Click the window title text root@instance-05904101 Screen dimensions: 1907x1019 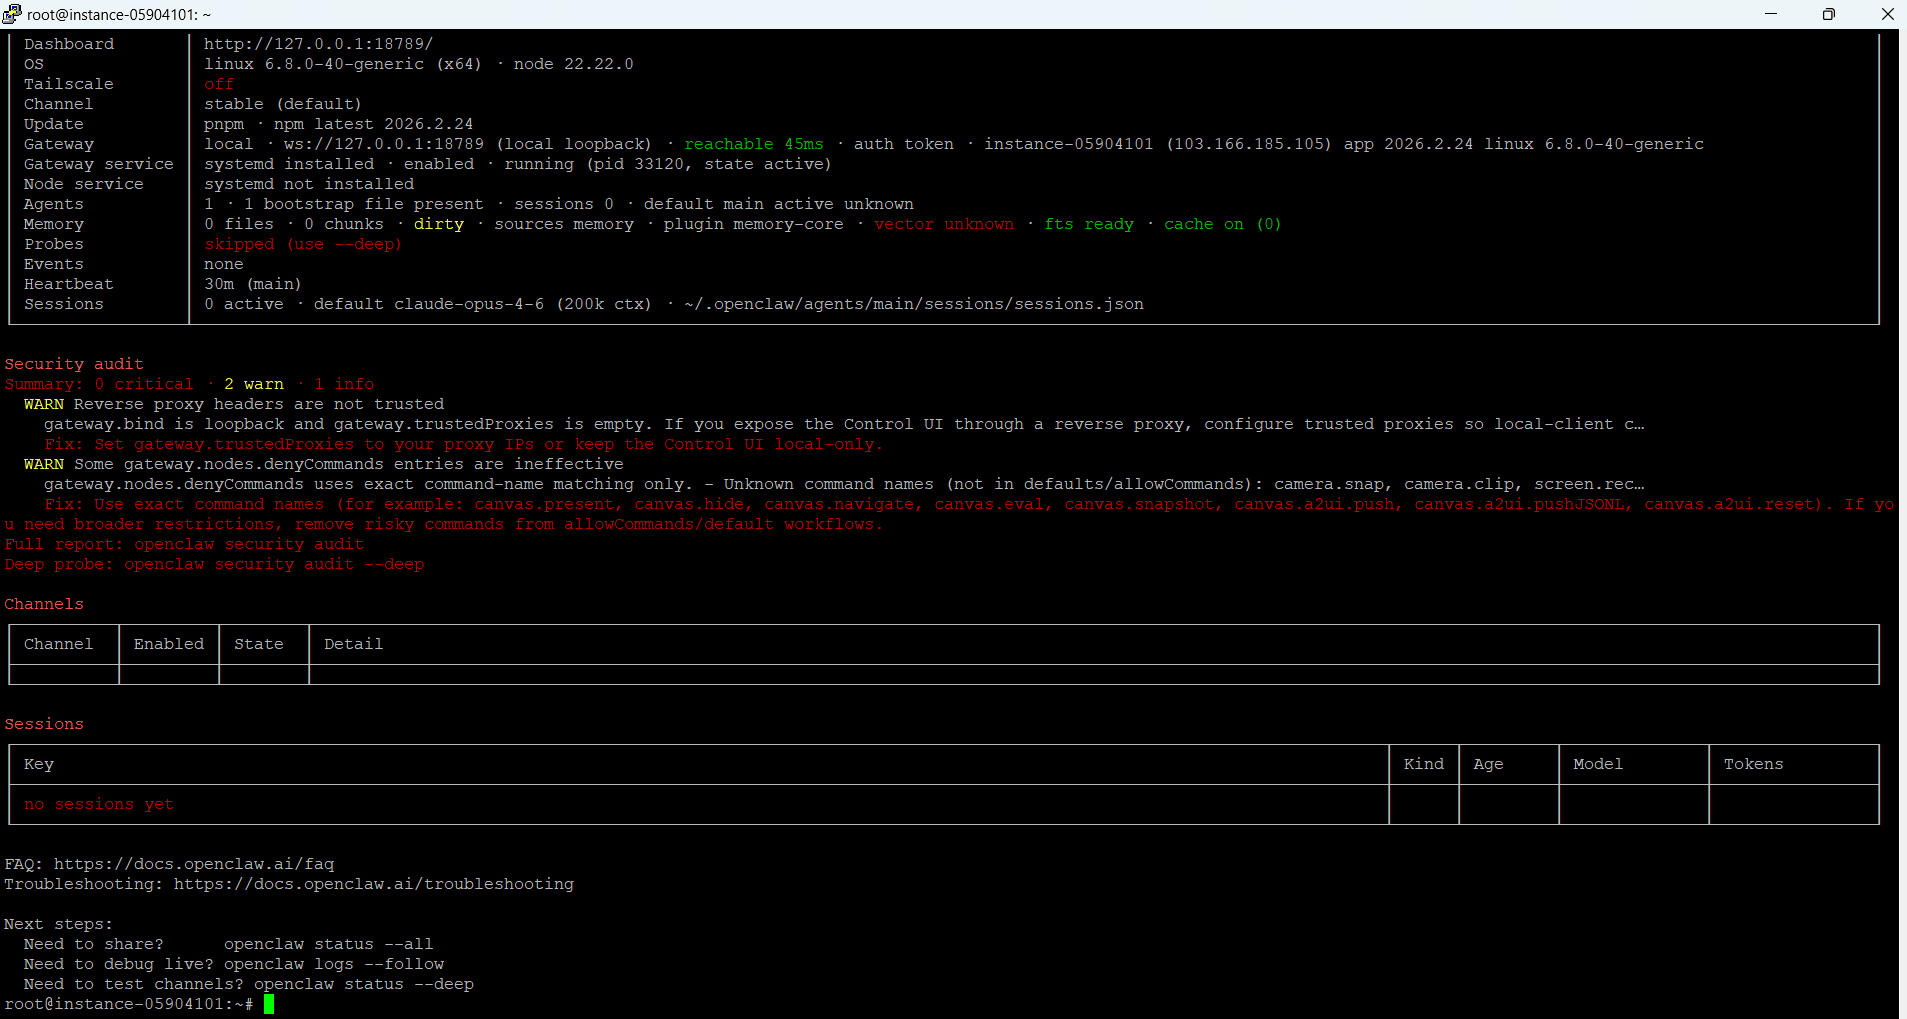pyautogui.click(x=118, y=14)
